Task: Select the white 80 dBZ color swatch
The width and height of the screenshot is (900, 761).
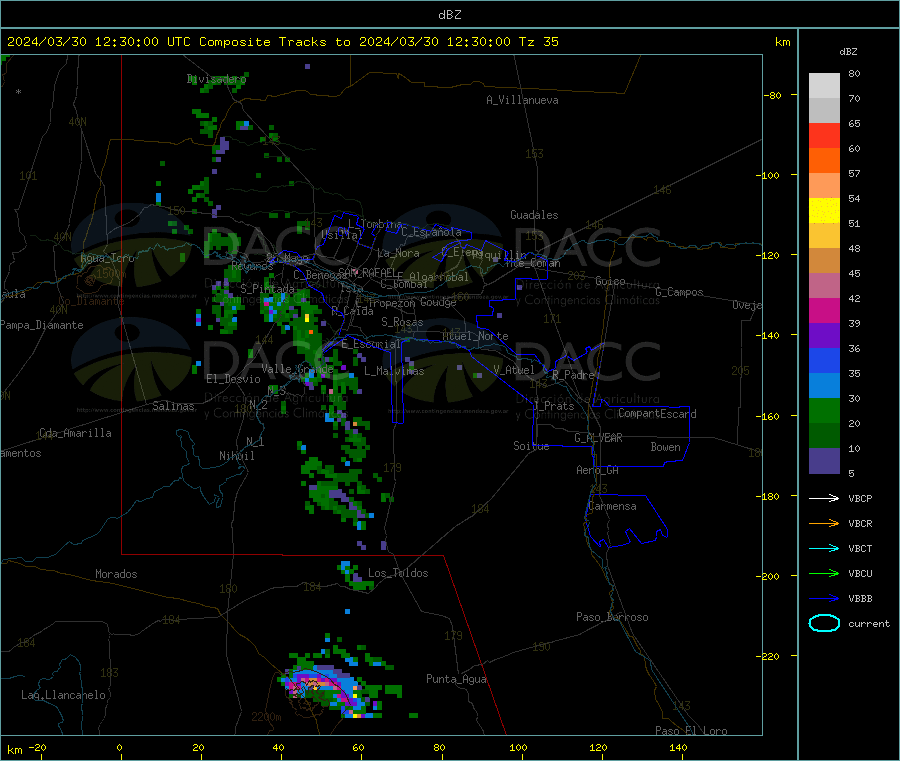Action: click(824, 86)
